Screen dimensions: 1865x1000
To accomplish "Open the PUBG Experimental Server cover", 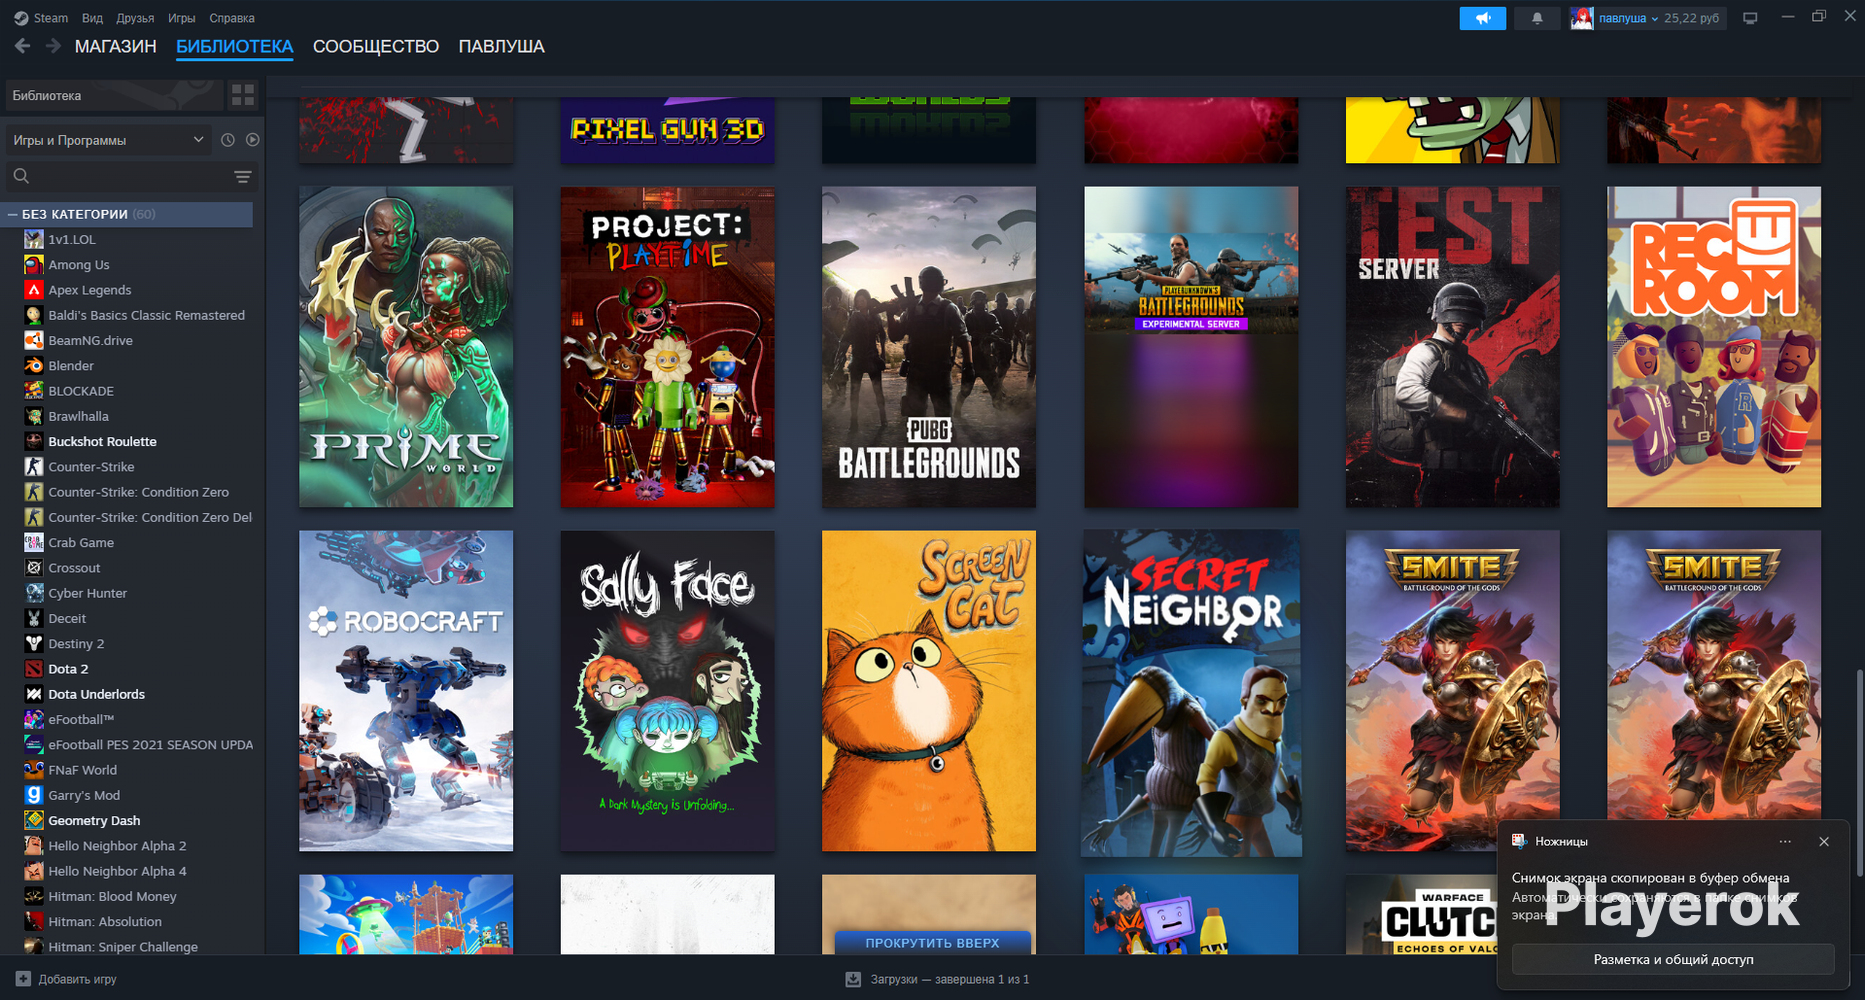I will point(1191,347).
